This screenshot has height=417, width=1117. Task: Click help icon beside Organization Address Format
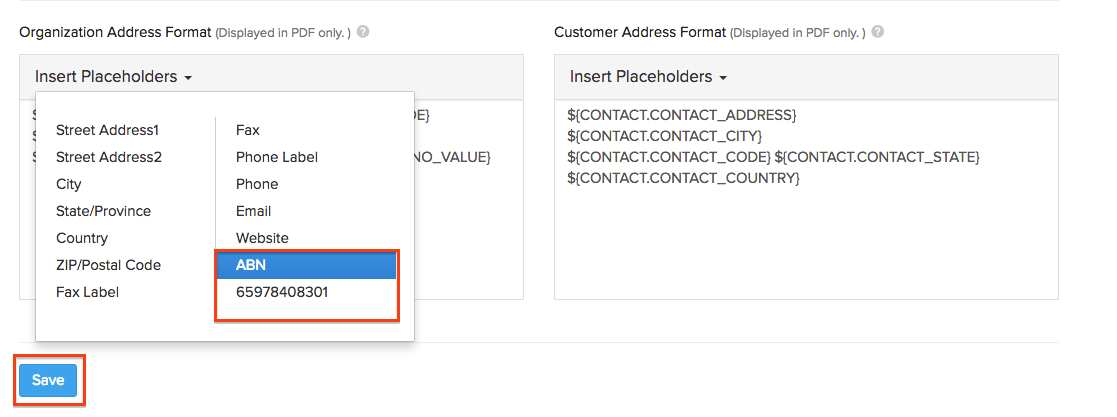(363, 31)
